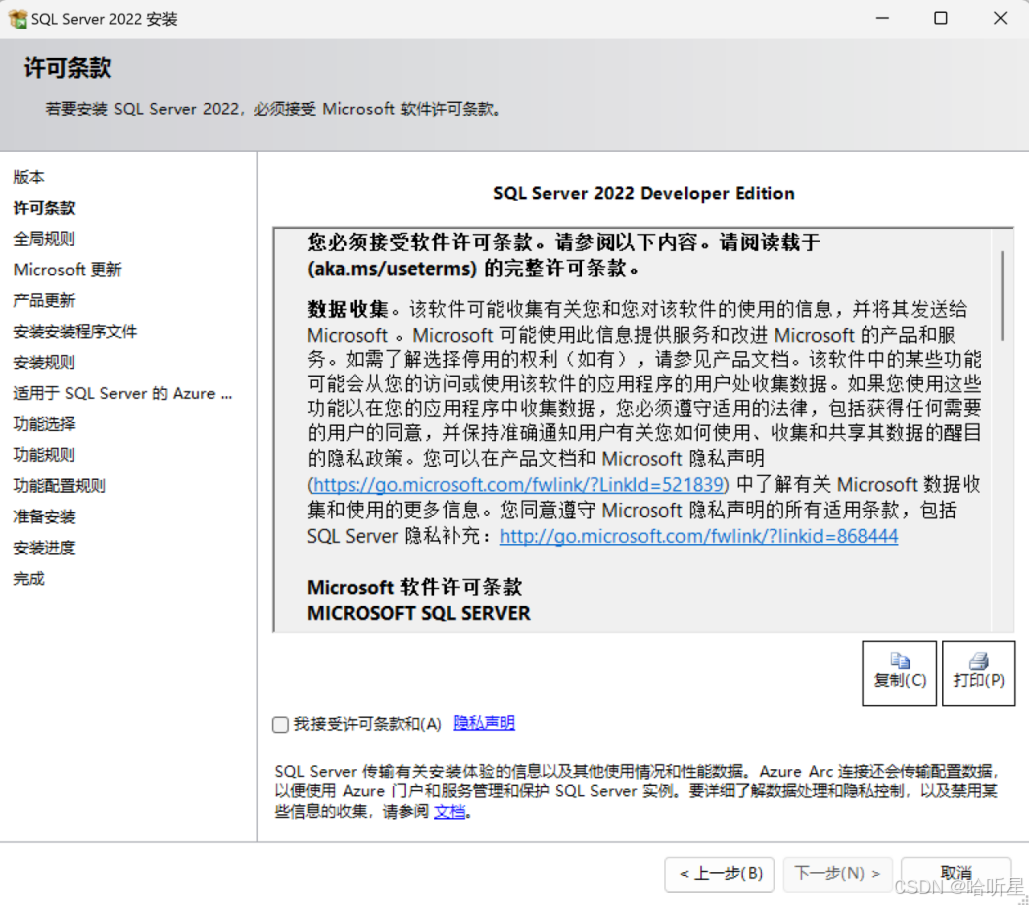Close the SQL Server 2022 安装 window

pos(1000,18)
